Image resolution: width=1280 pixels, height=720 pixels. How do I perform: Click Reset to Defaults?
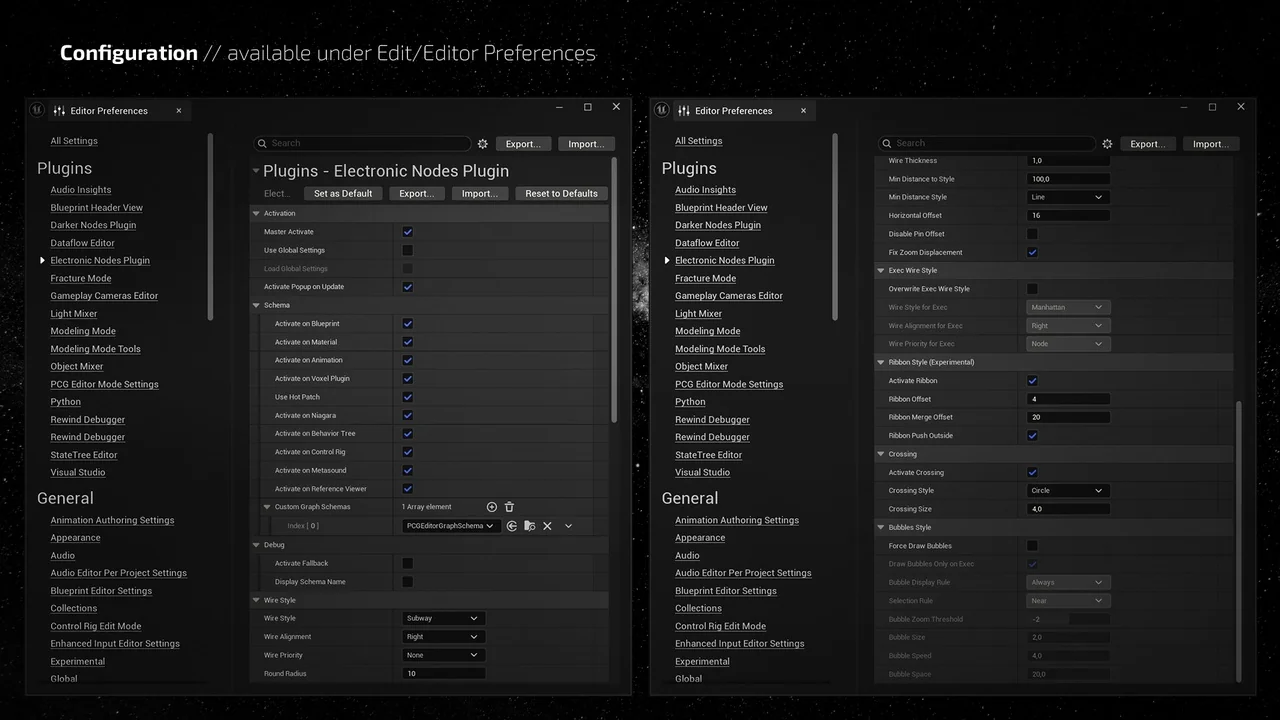tap(561, 193)
